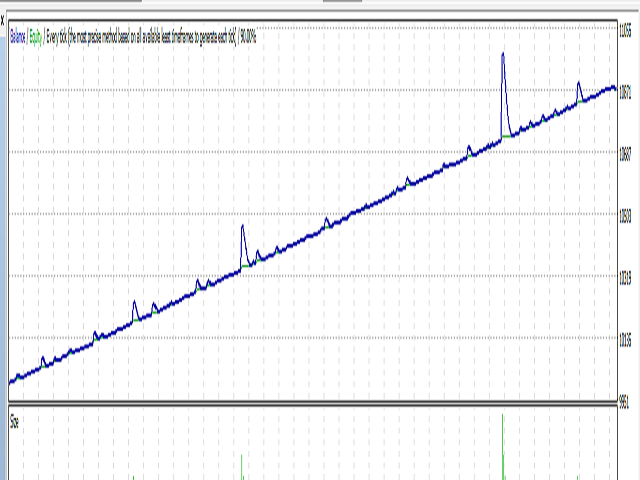Image resolution: width=640 pixels, height=480 pixels.
Task: Click the second-tallest equity spike mid-chart
Action: click(x=242, y=227)
